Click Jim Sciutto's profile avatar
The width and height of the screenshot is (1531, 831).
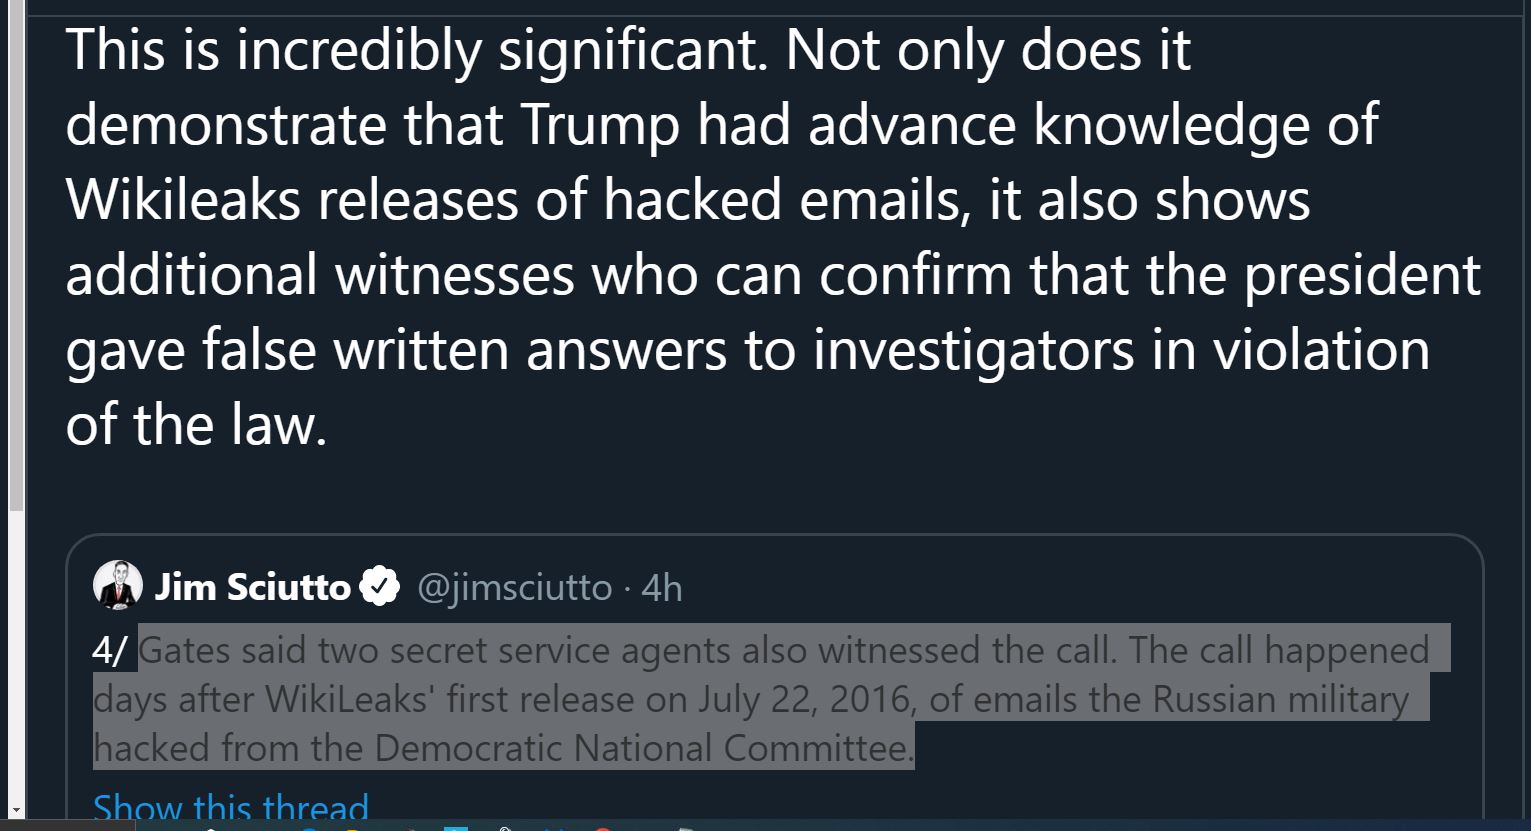(118, 586)
